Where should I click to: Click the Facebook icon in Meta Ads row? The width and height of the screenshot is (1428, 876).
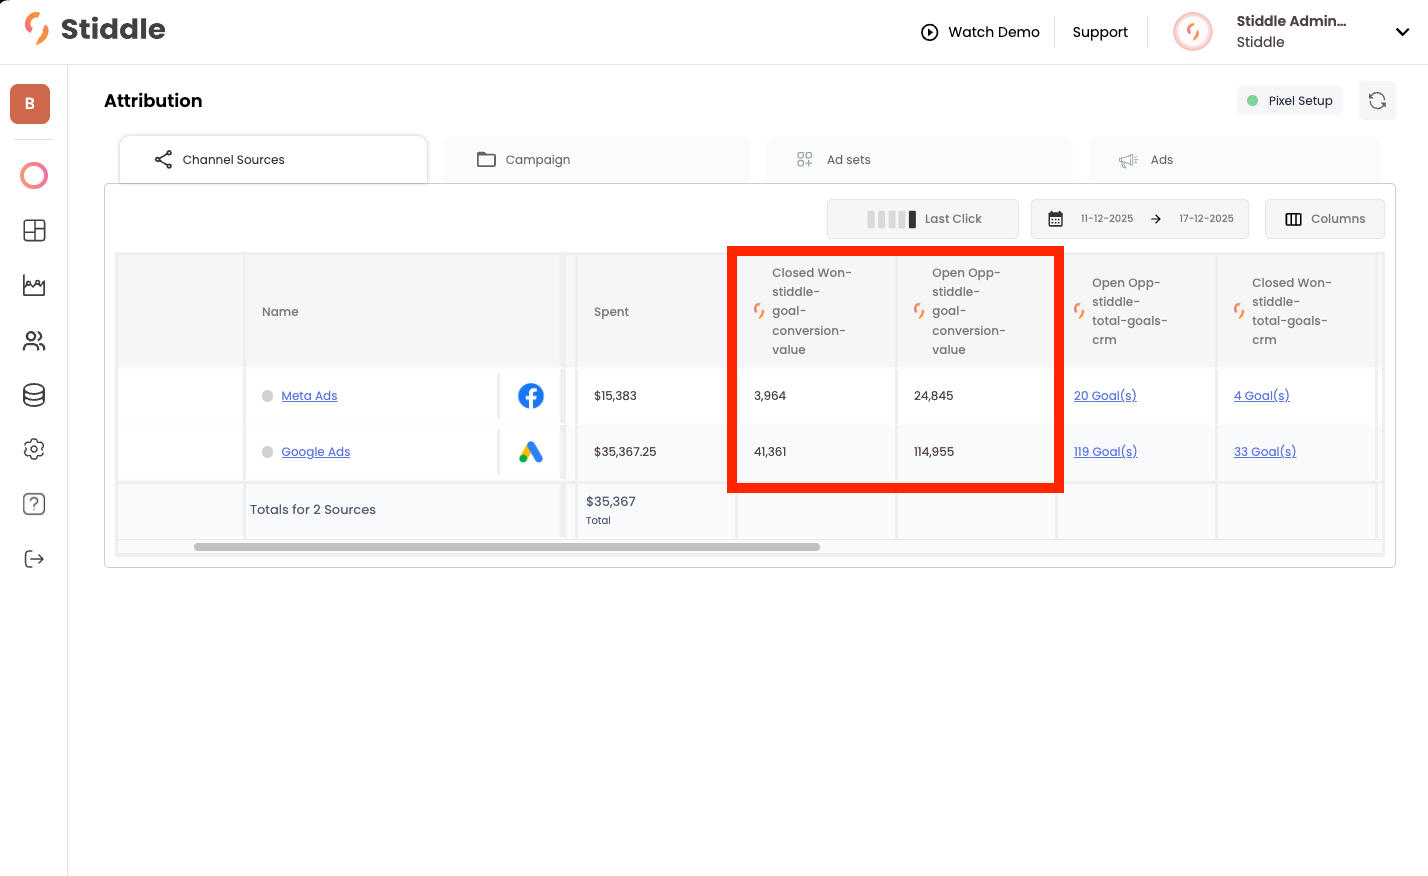tap(531, 396)
